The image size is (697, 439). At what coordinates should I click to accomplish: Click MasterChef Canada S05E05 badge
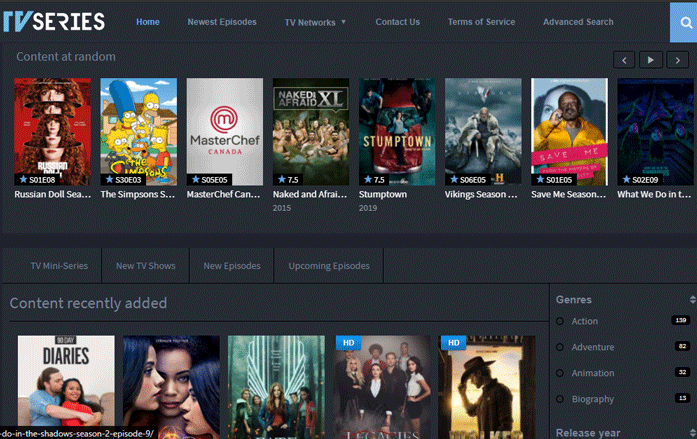tap(209, 180)
